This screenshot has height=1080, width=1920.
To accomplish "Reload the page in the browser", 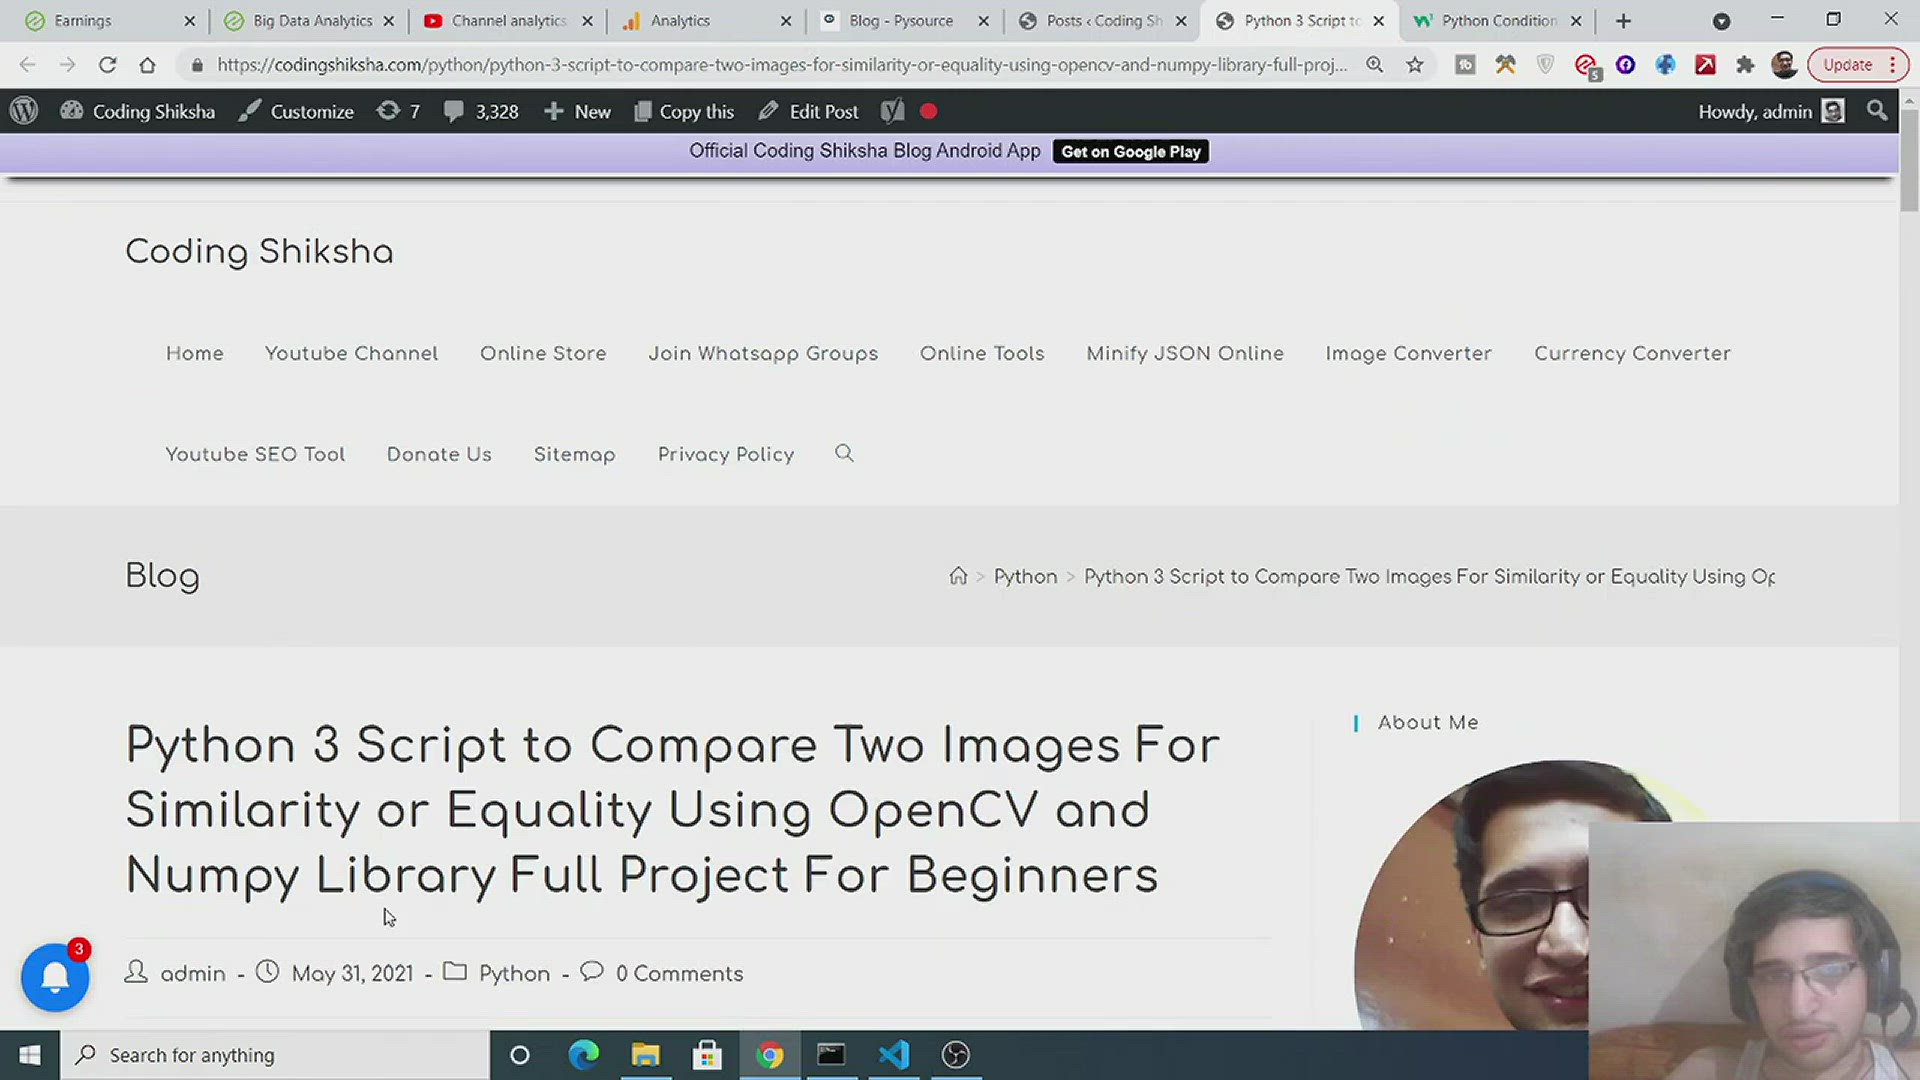I will 107,65.
